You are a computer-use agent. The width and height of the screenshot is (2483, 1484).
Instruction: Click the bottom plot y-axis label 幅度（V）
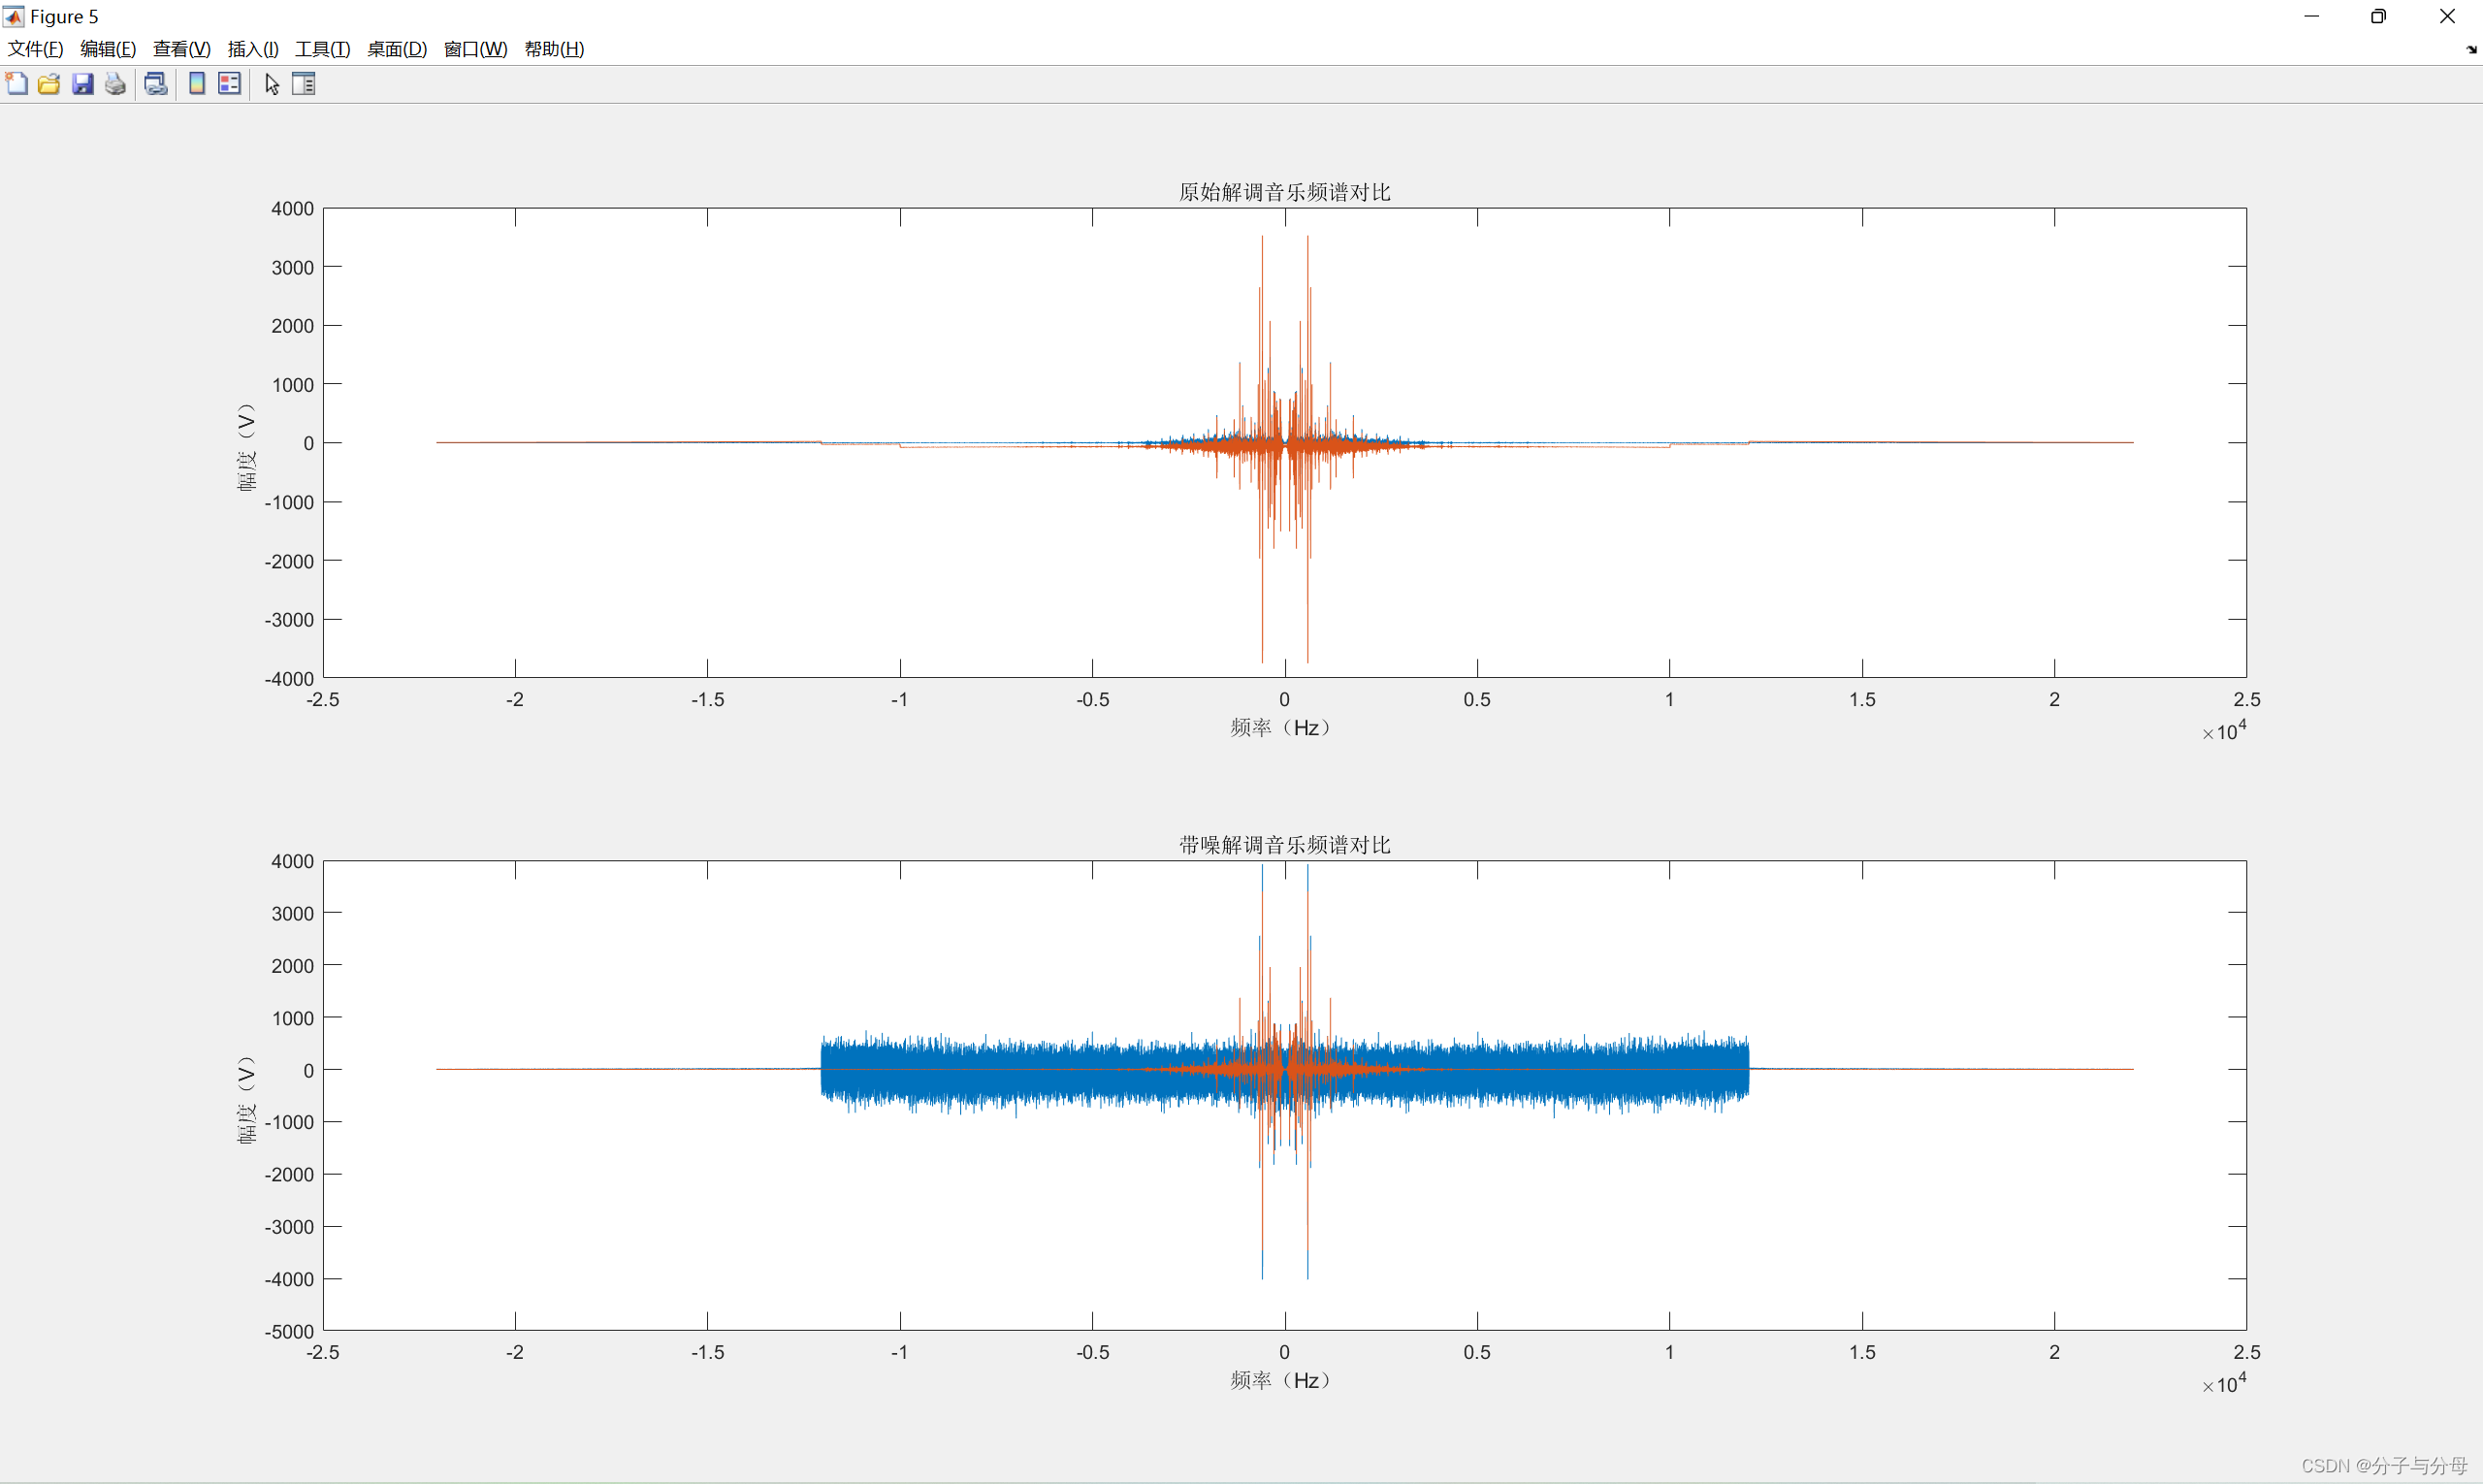coord(246,1099)
